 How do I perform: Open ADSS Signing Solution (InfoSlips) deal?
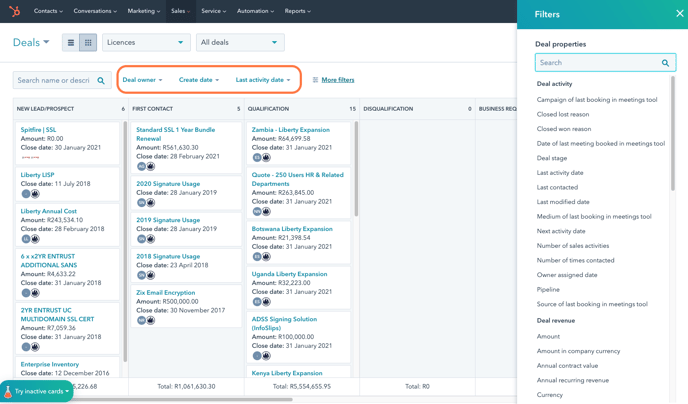(284, 324)
